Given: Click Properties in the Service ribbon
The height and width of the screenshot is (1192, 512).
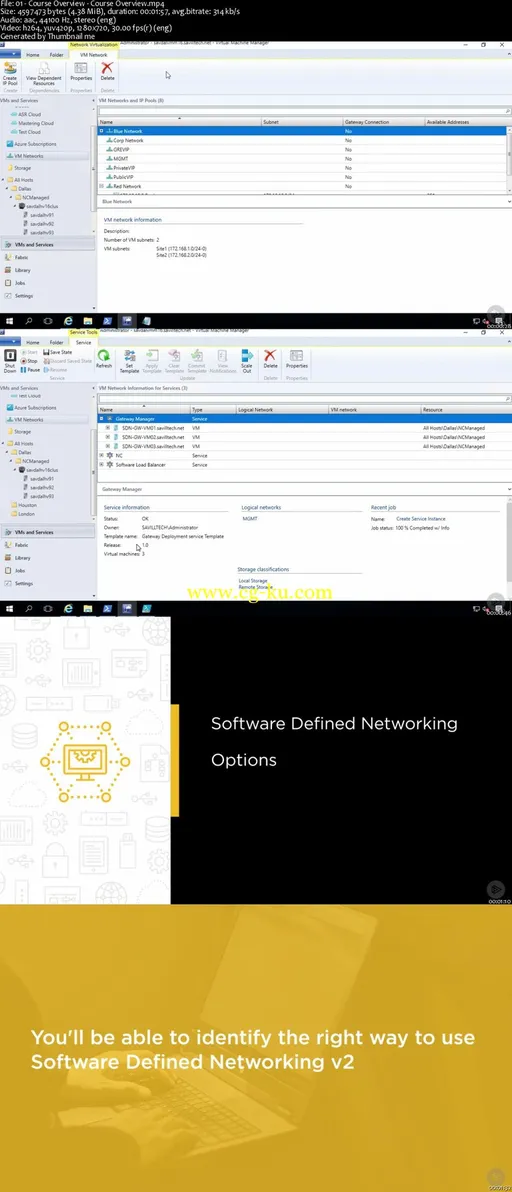Looking at the screenshot, I should click(296, 359).
